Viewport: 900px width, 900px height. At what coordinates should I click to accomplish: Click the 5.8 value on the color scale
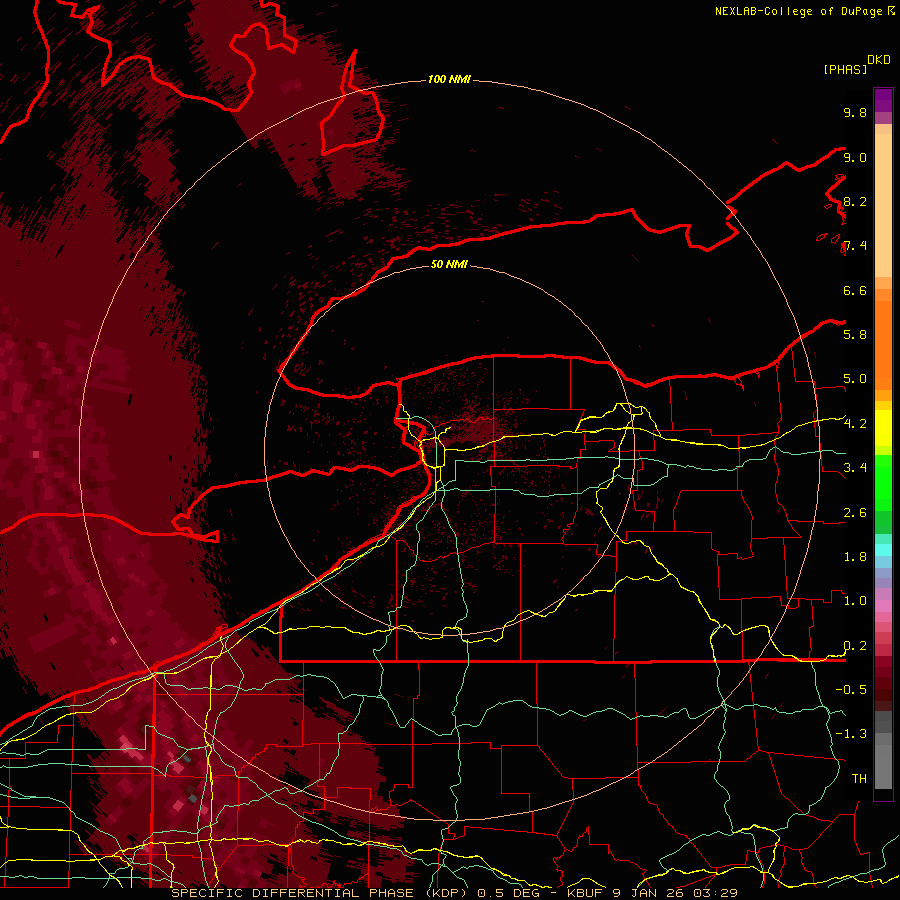pyautogui.click(x=855, y=334)
